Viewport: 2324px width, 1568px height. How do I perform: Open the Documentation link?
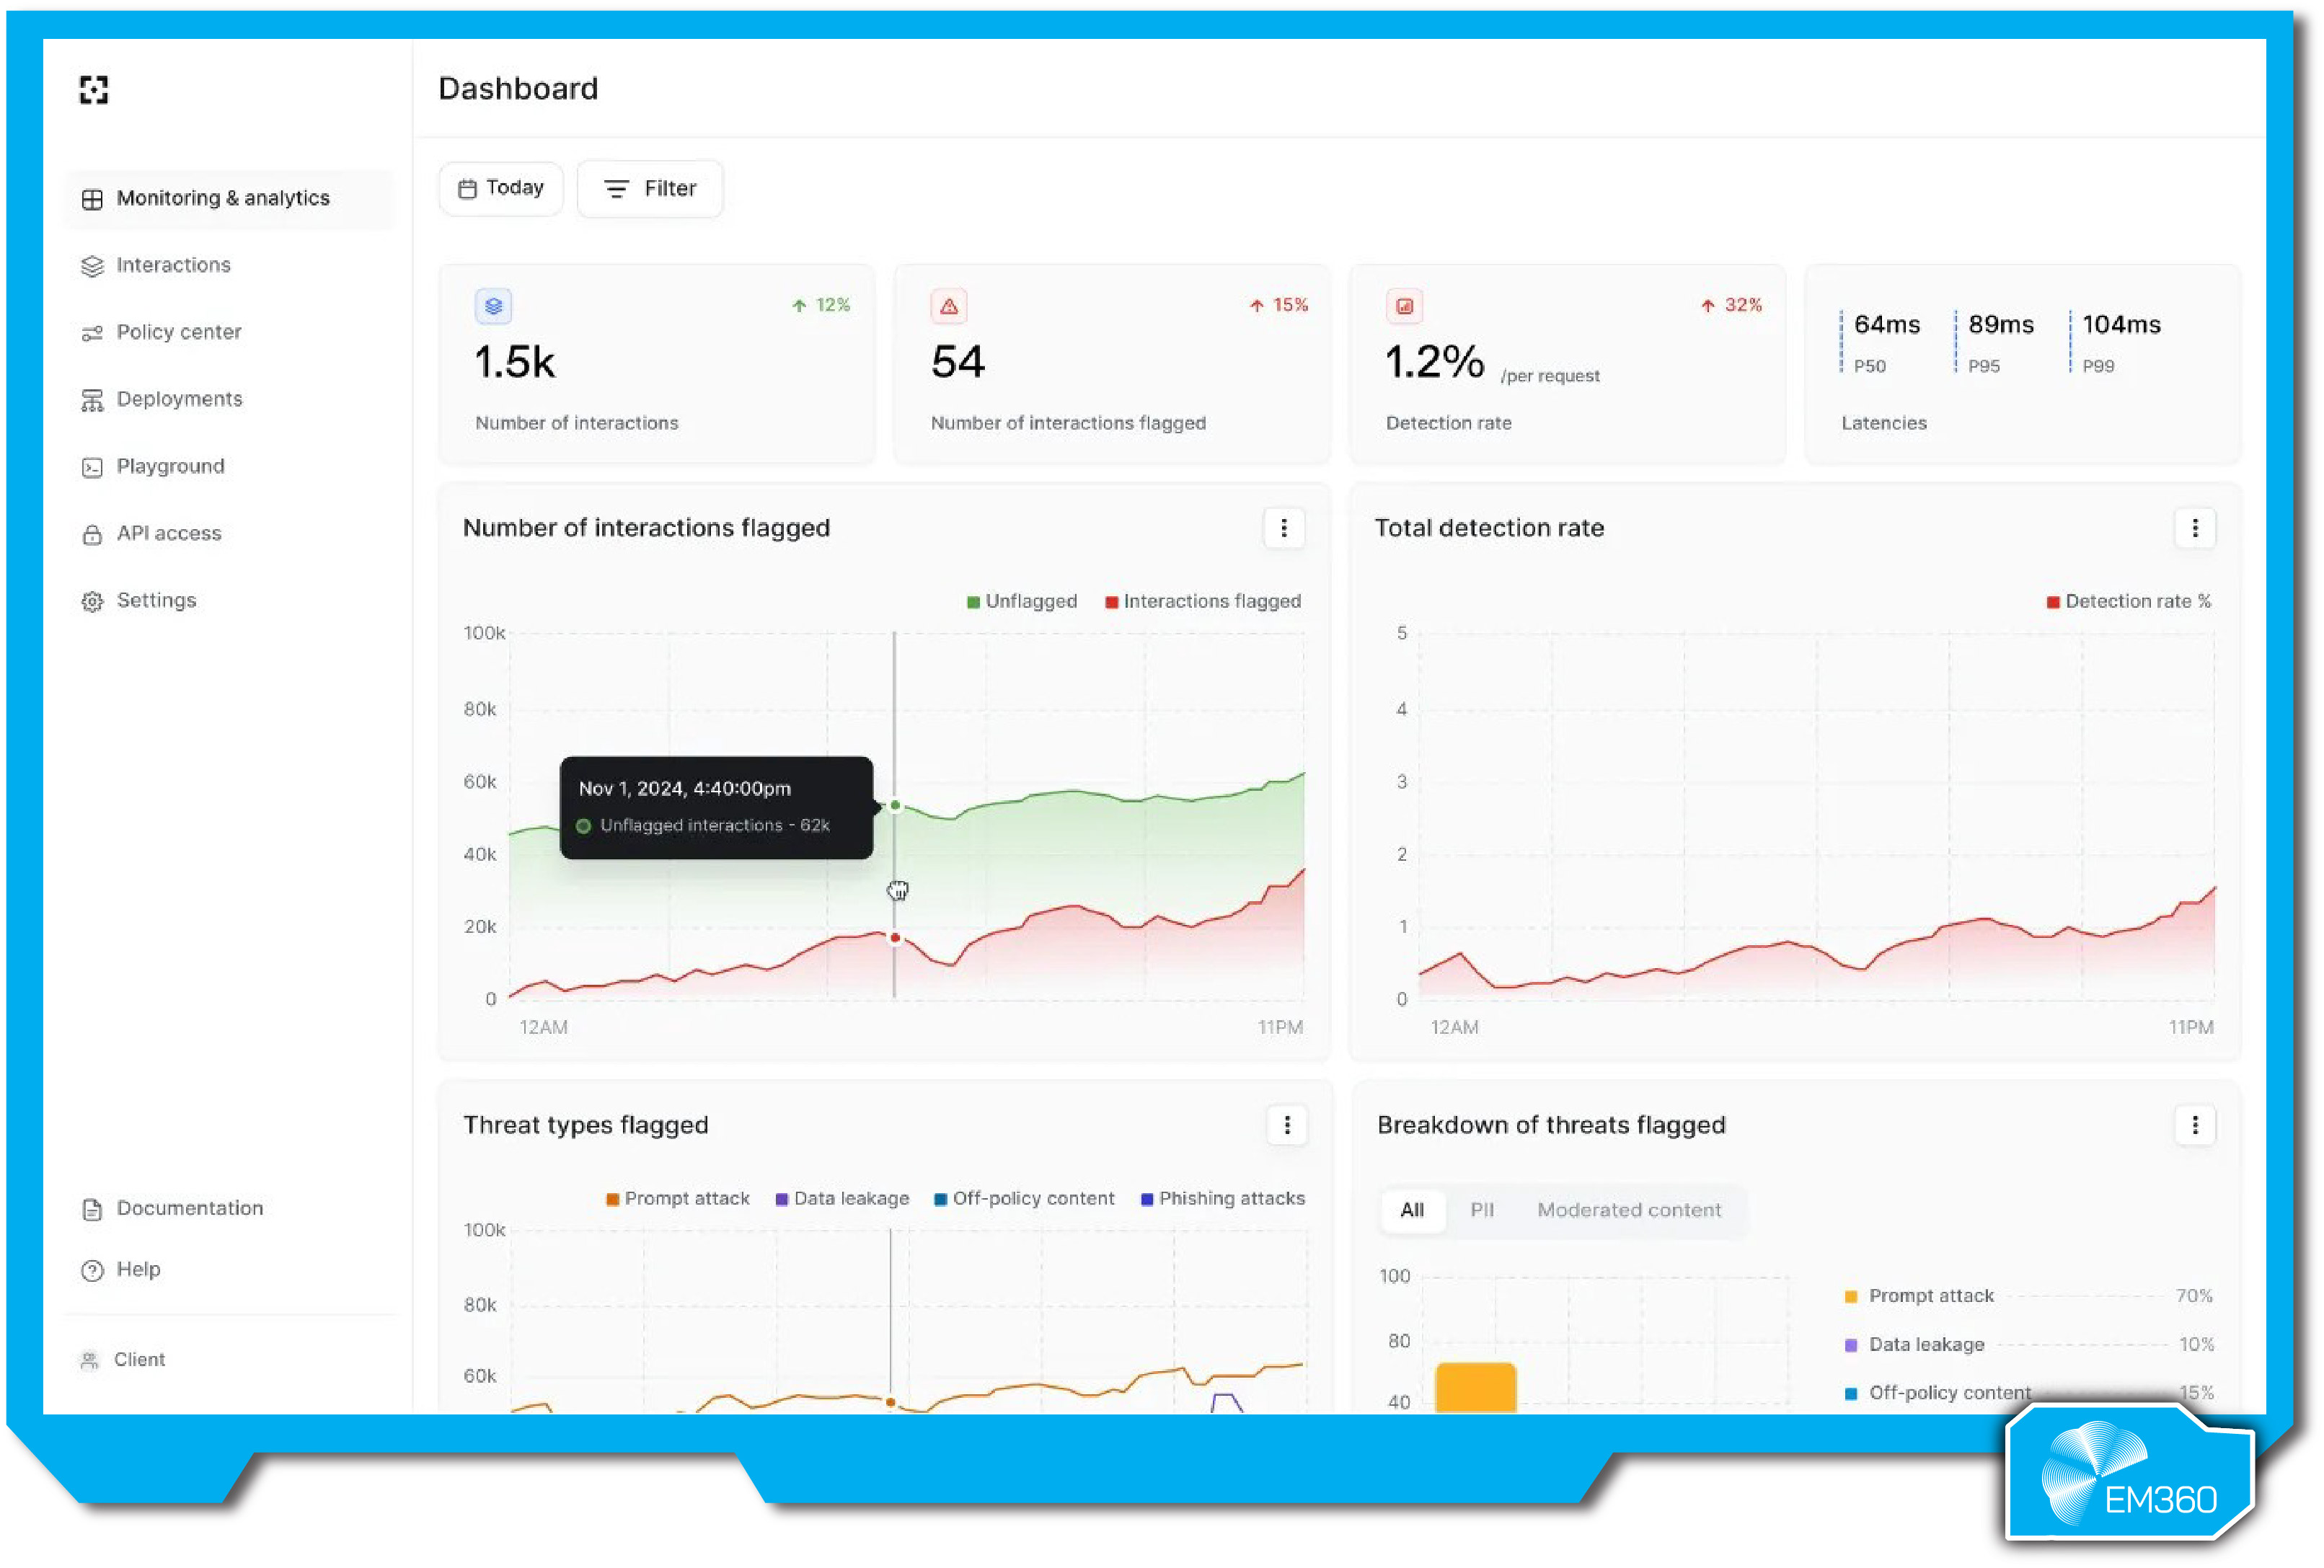[x=188, y=1208]
